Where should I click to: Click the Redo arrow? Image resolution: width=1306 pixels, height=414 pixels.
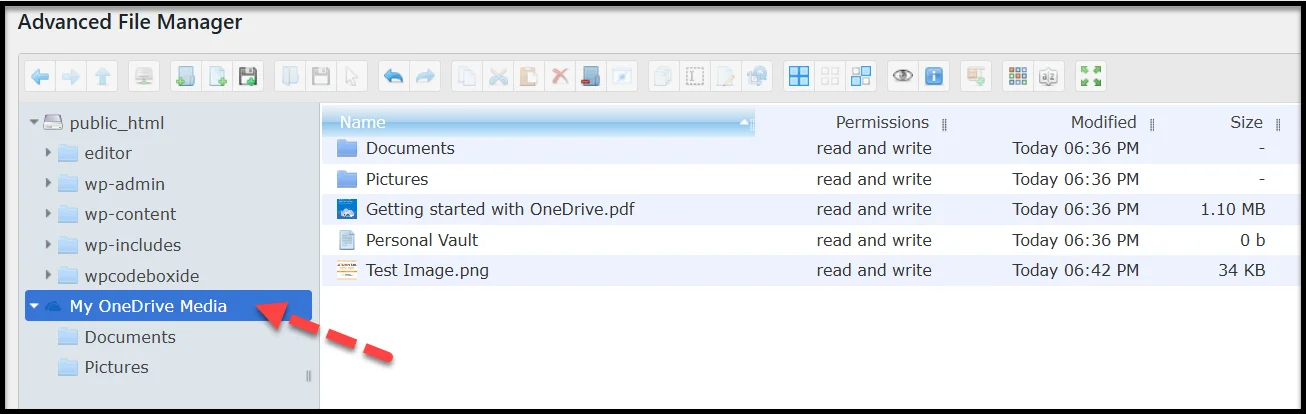pos(425,76)
